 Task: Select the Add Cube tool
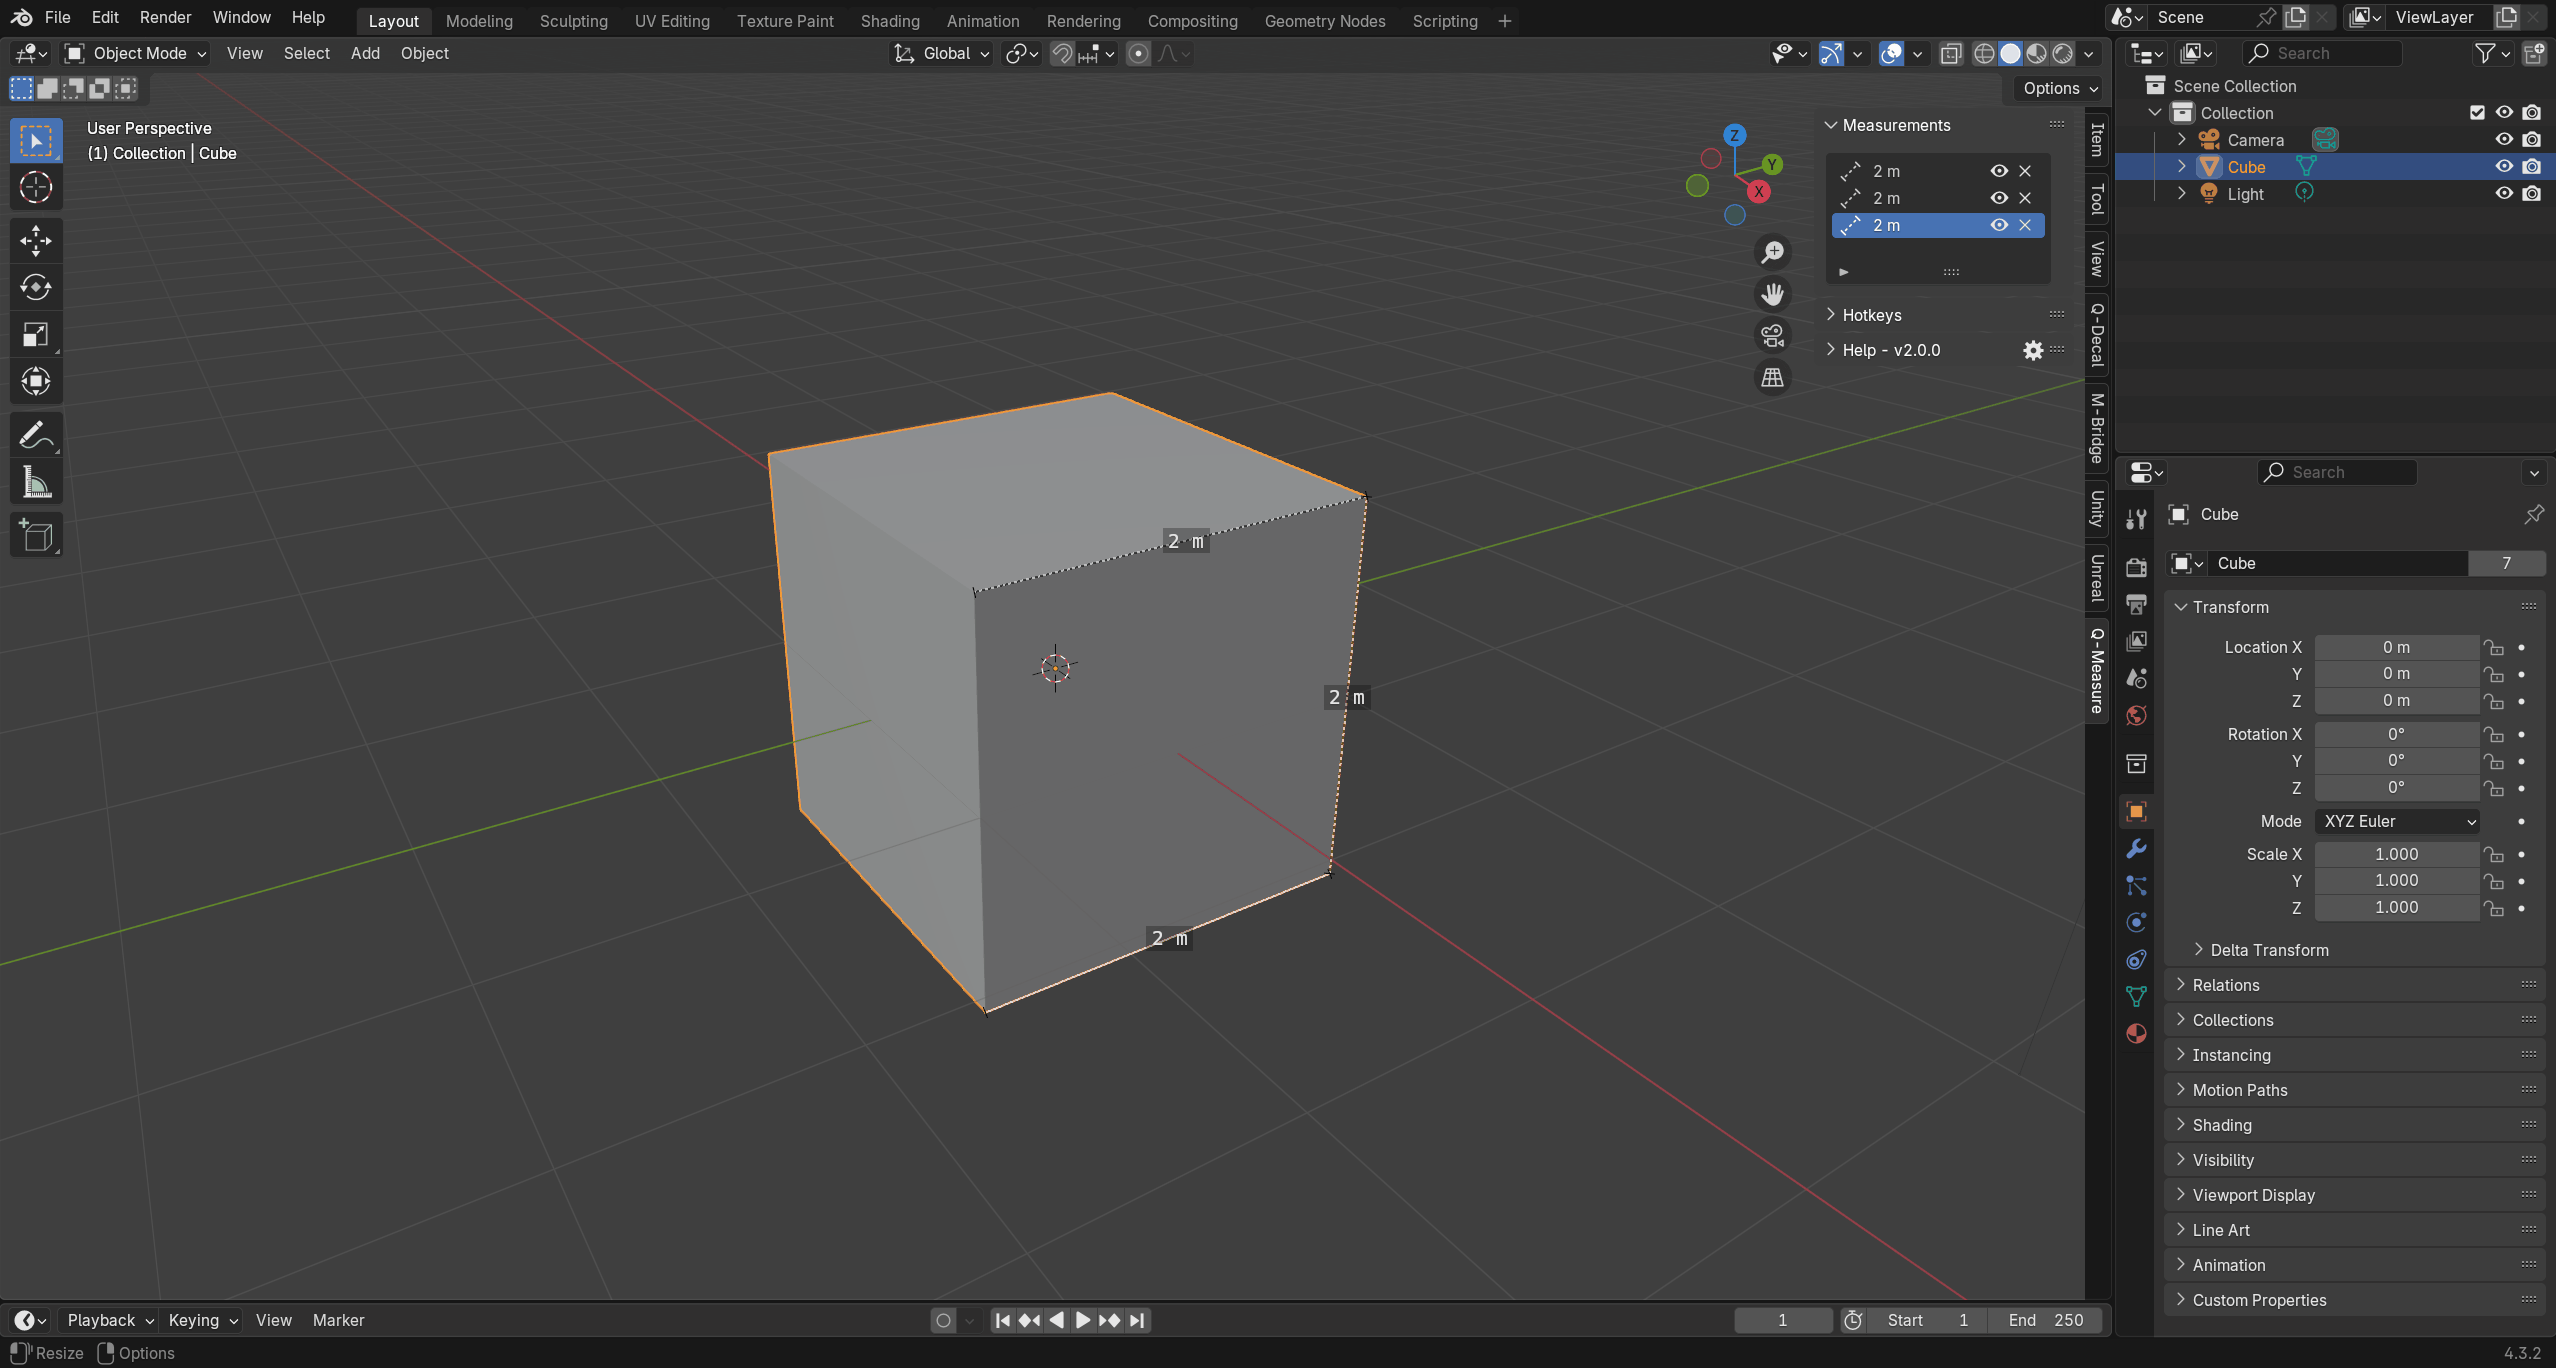[36, 536]
